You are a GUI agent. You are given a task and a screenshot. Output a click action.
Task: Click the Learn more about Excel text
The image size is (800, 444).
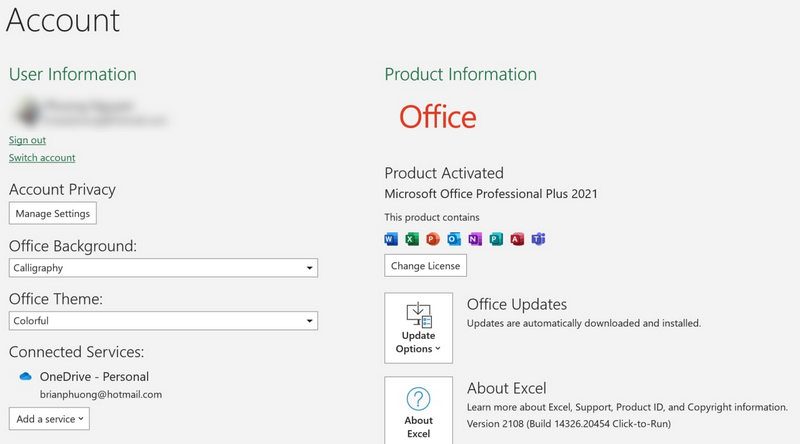[x=627, y=407]
